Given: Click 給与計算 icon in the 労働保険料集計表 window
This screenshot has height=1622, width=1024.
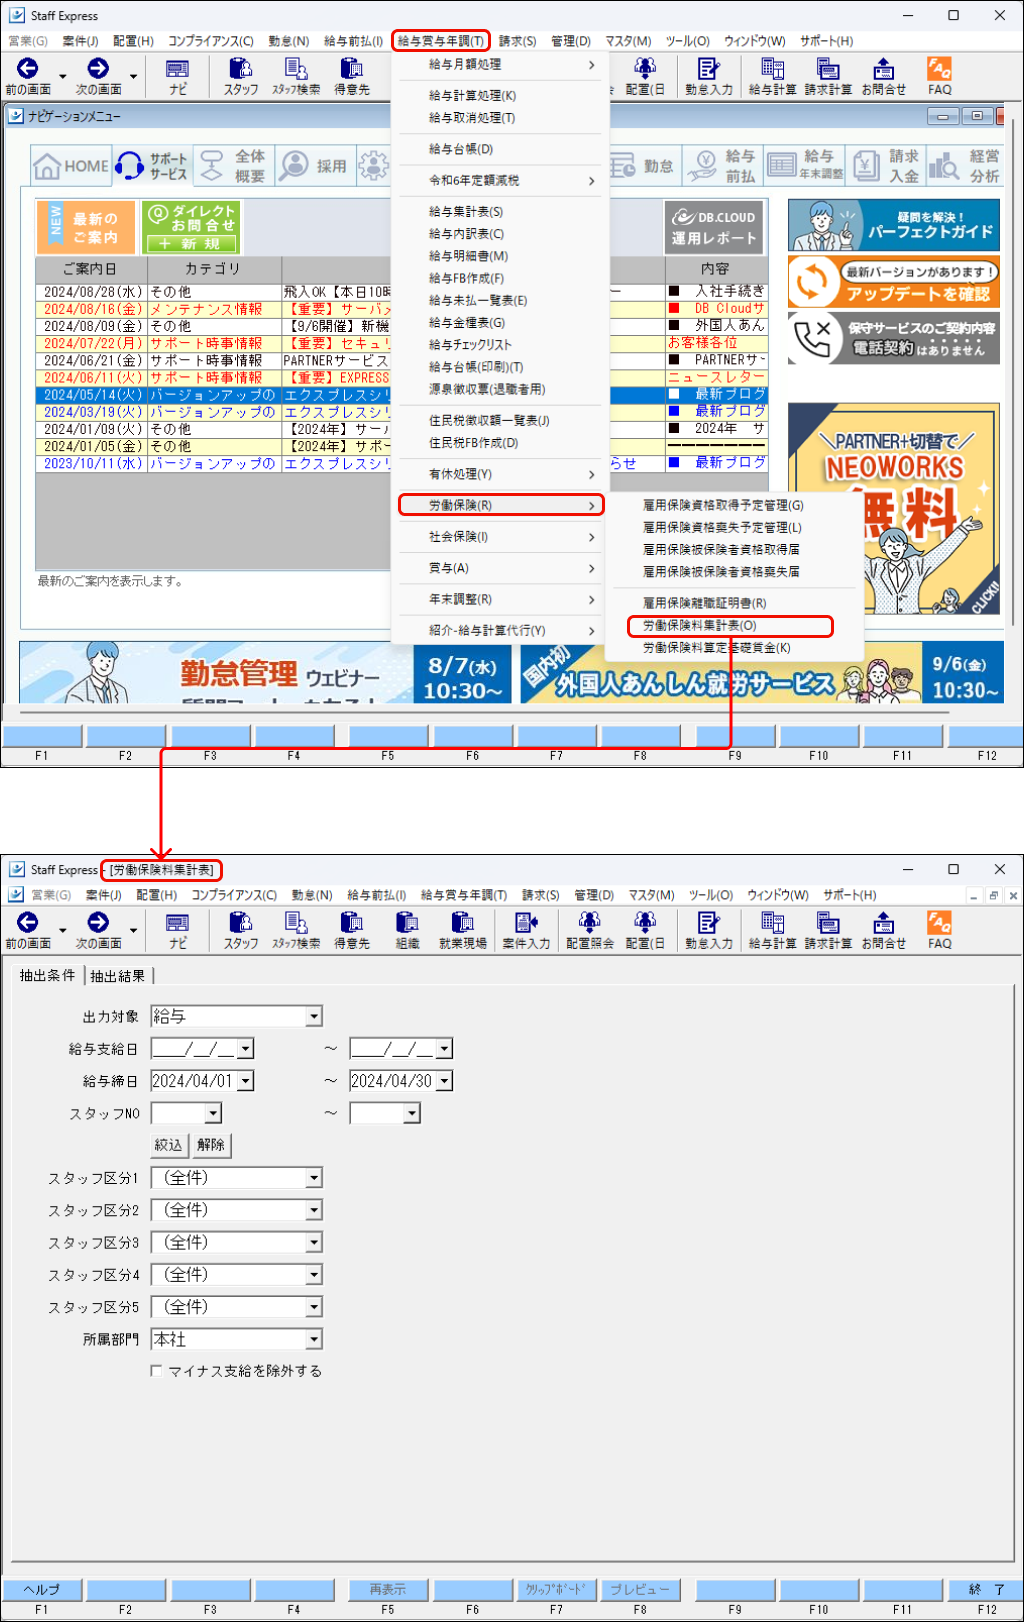Looking at the screenshot, I should [773, 929].
